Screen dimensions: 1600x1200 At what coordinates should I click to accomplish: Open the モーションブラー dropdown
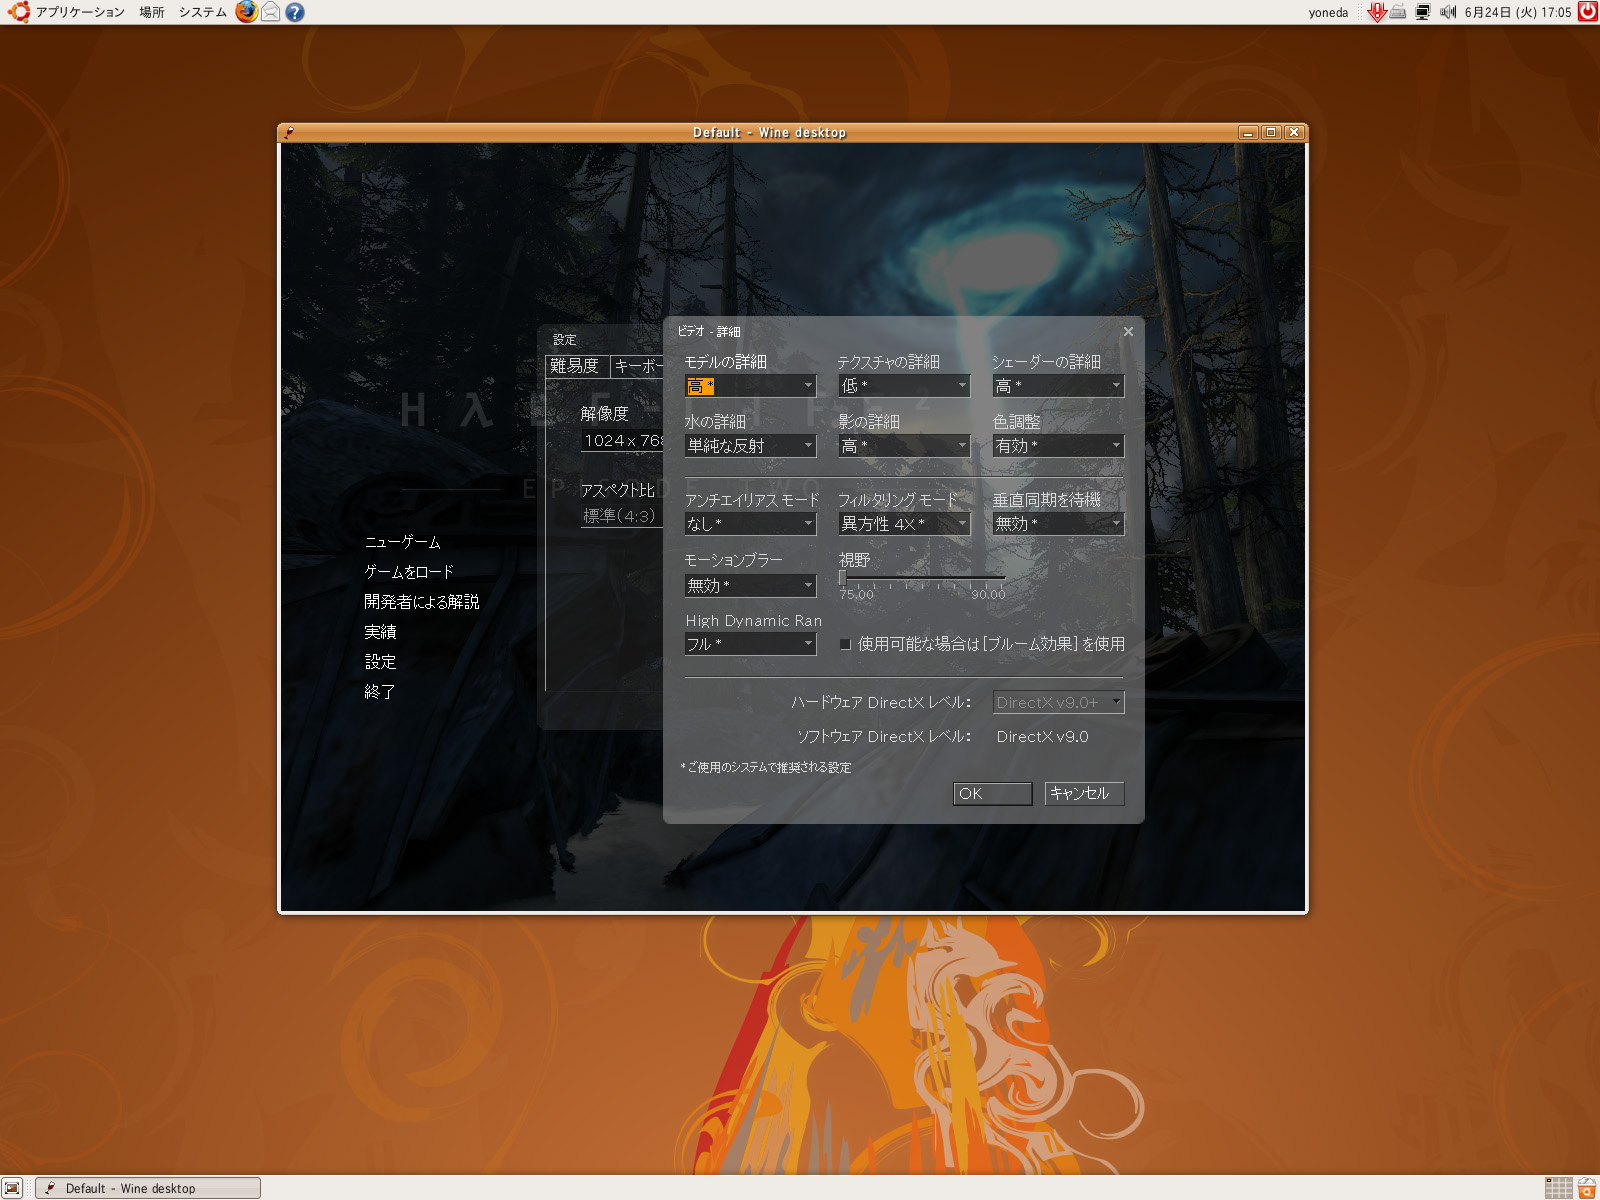click(x=751, y=585)
